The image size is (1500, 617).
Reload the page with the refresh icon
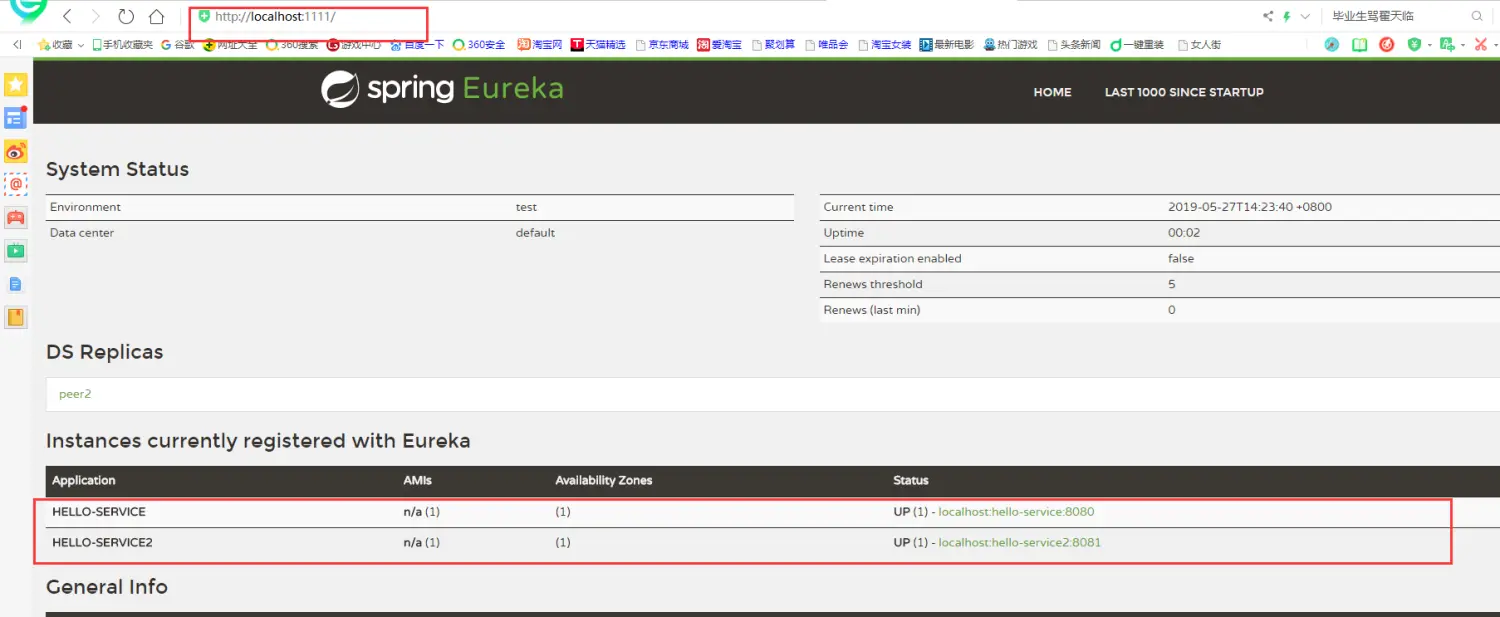(126, 17)
